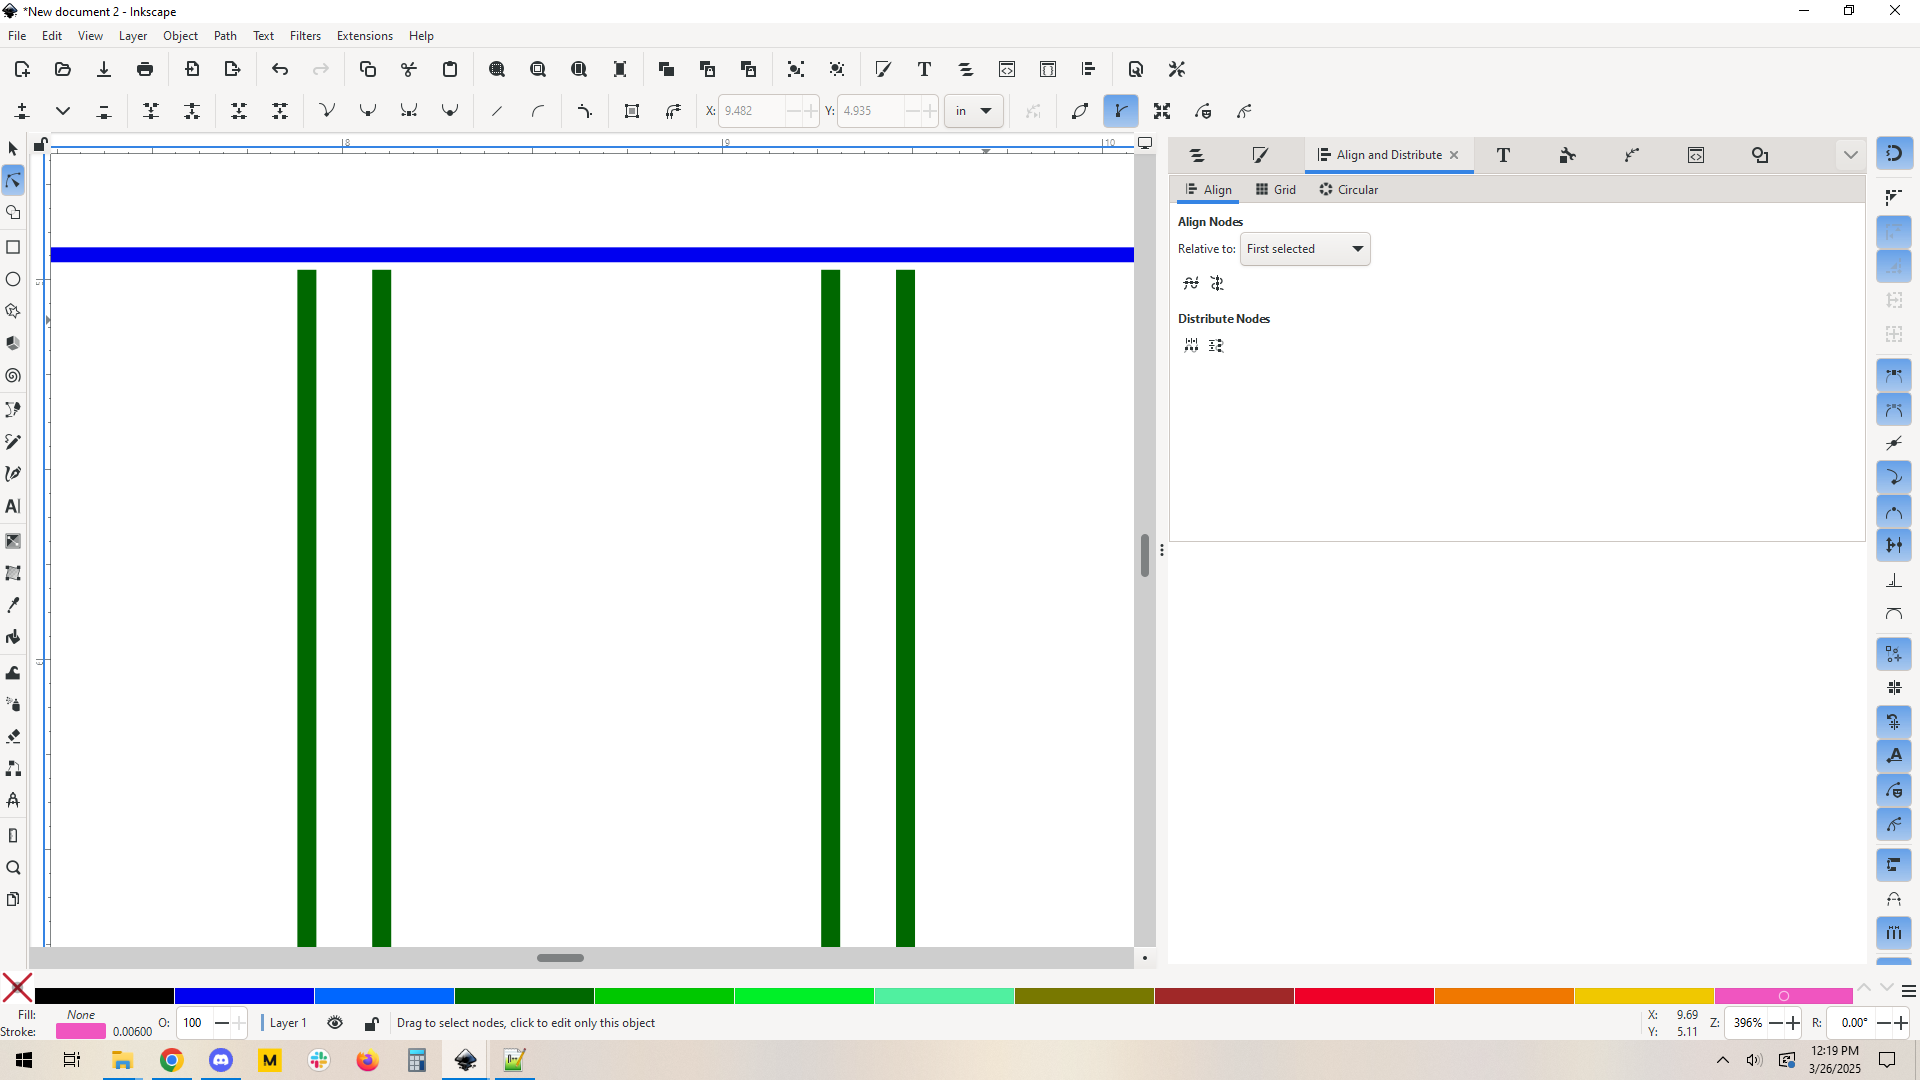Viewport: 1920px width, 1080px height.
Task: Close the Align and Distribute tab
Action: [1454, 155]
